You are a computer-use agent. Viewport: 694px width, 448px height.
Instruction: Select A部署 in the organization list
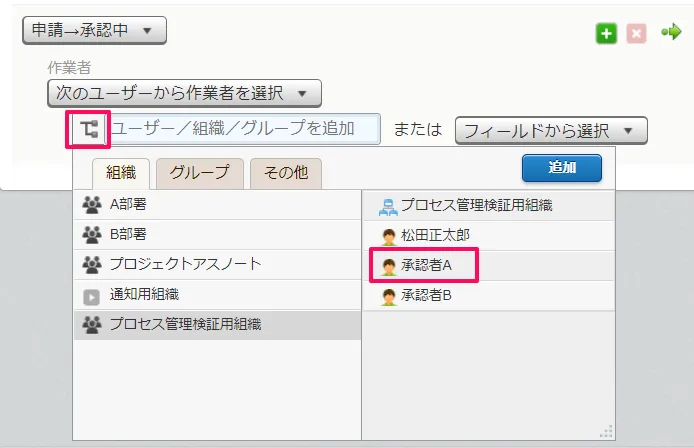pyautogui.click(x=217, y=205)
